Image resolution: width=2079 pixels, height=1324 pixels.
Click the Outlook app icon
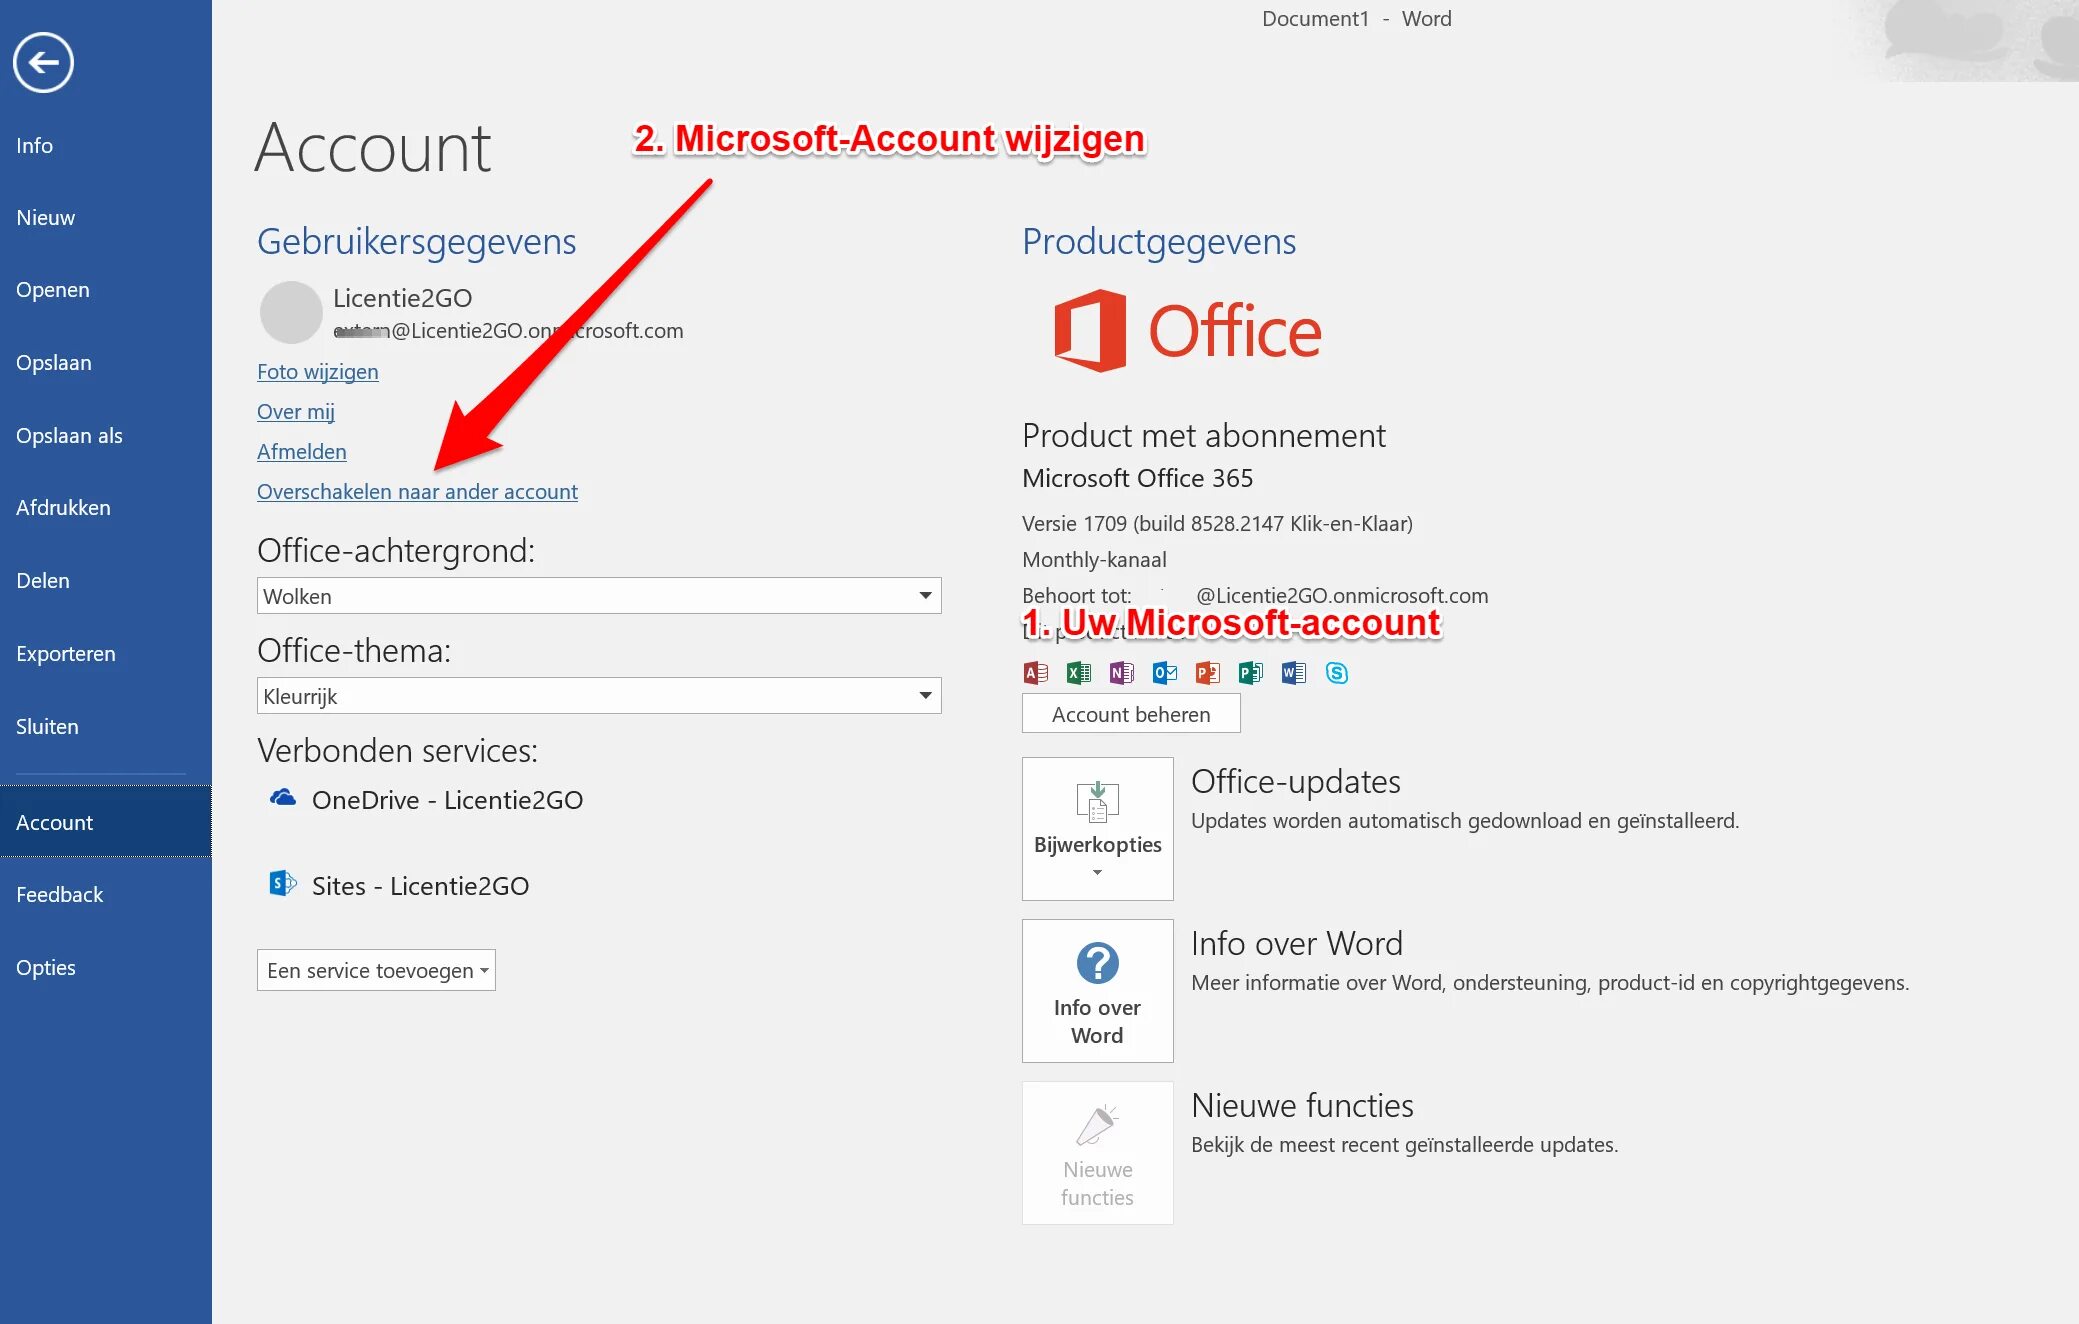1164,673
